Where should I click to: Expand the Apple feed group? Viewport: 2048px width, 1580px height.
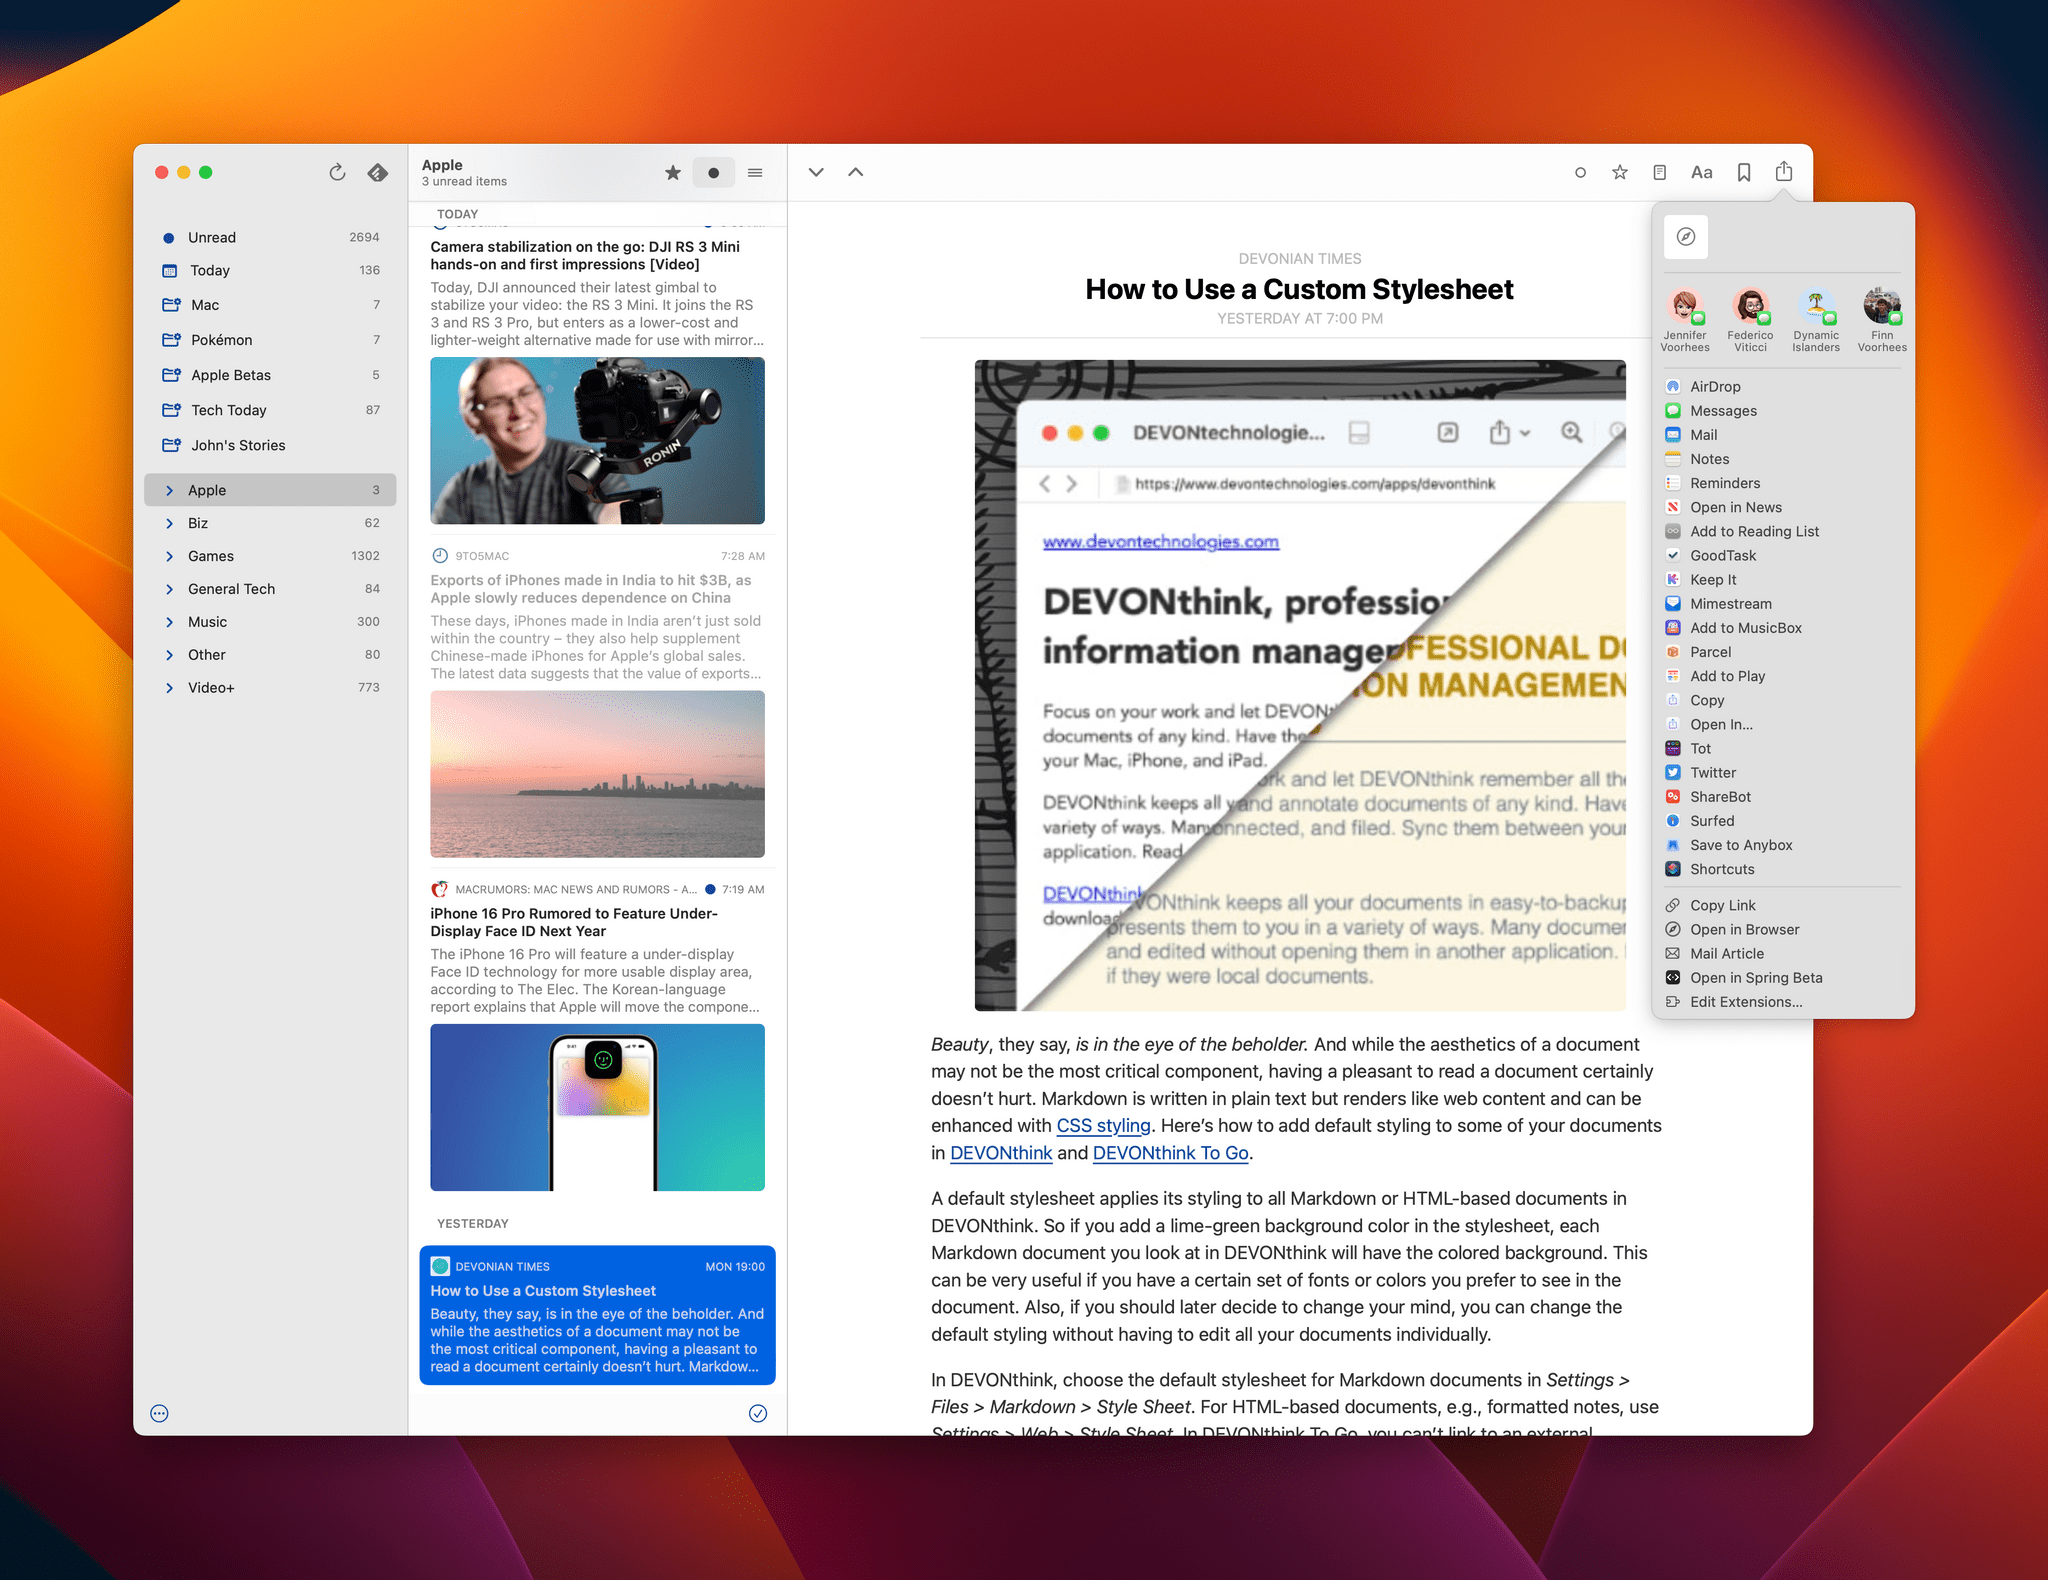click(x=166, y=491)
